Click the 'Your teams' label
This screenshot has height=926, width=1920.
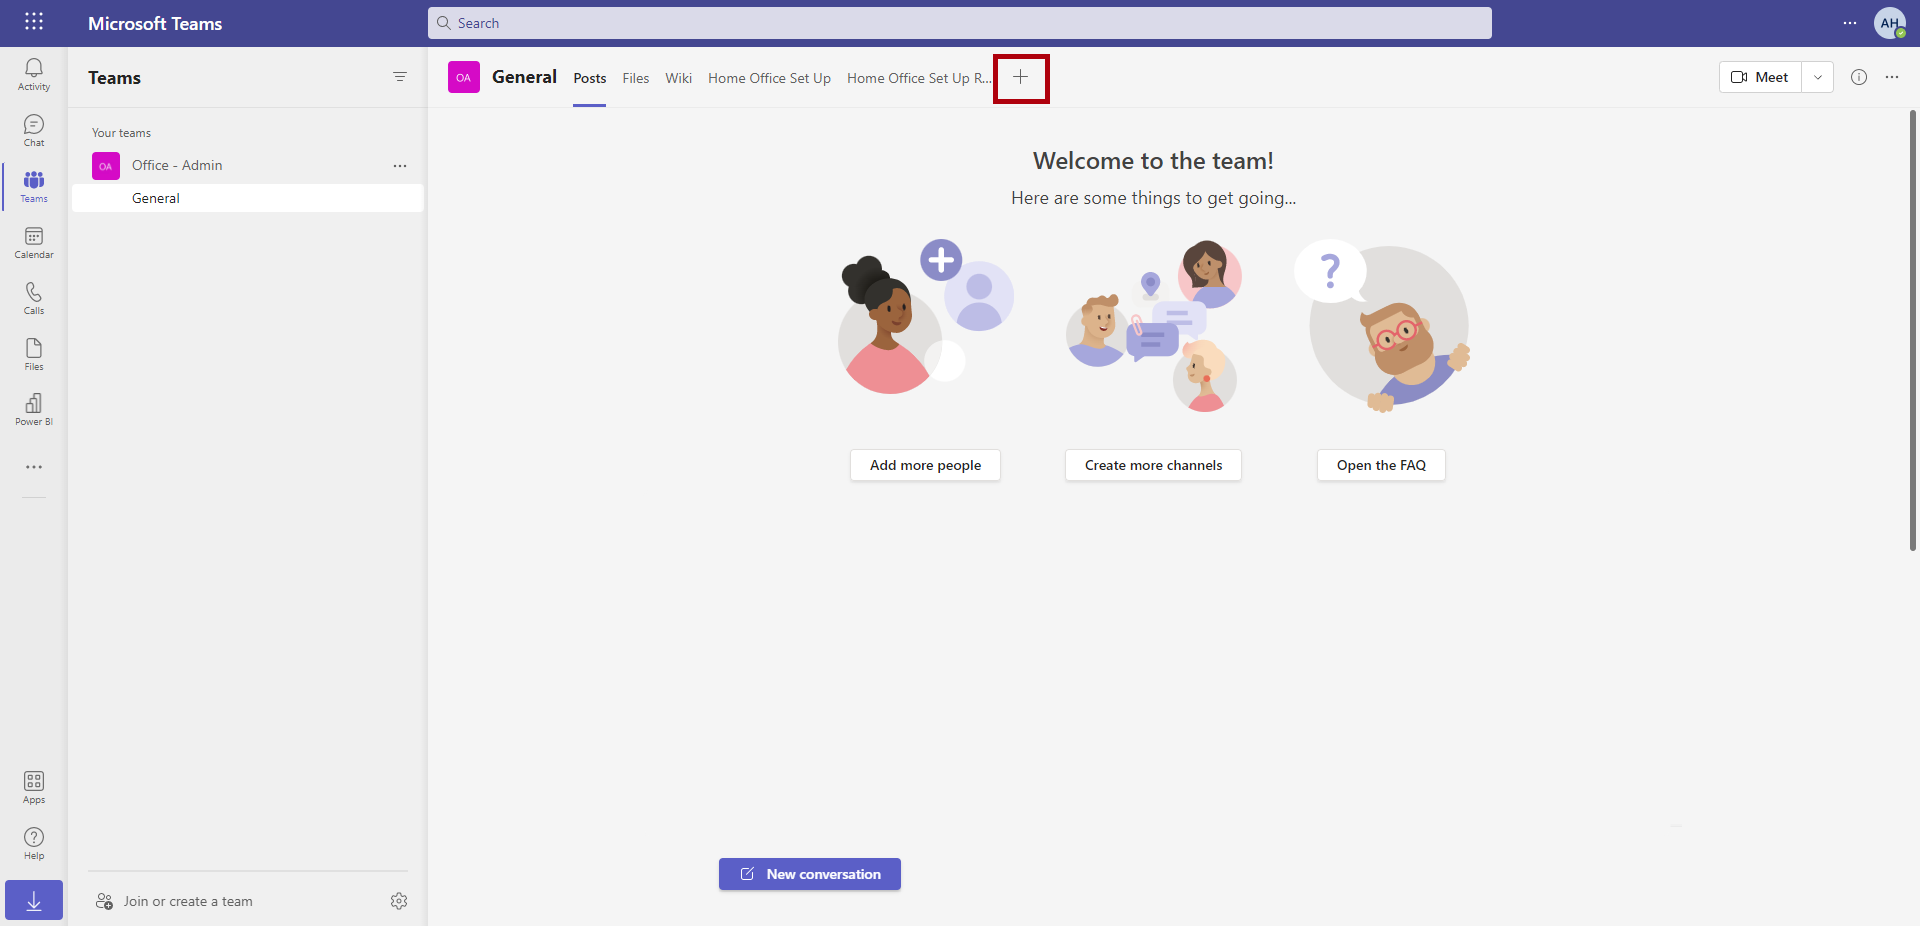(122, 133)
